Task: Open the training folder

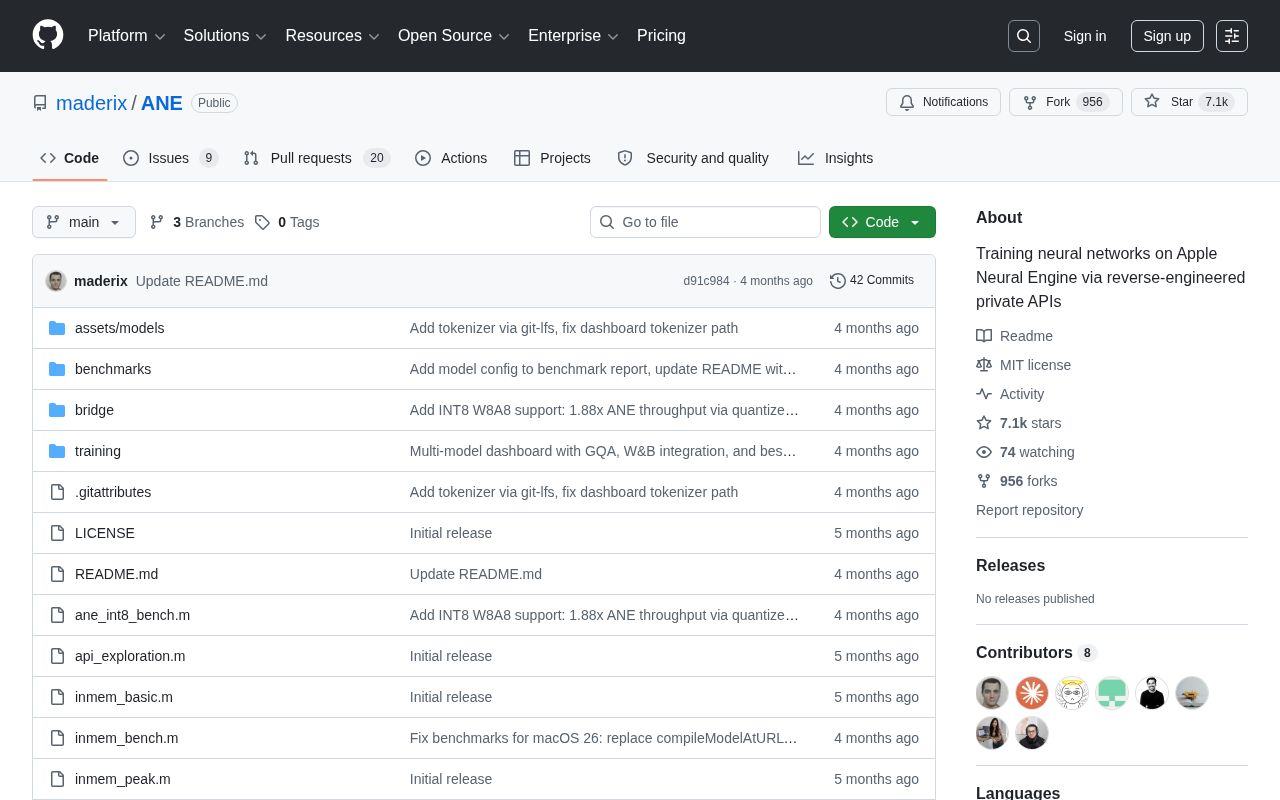Action: coord(98,451)
